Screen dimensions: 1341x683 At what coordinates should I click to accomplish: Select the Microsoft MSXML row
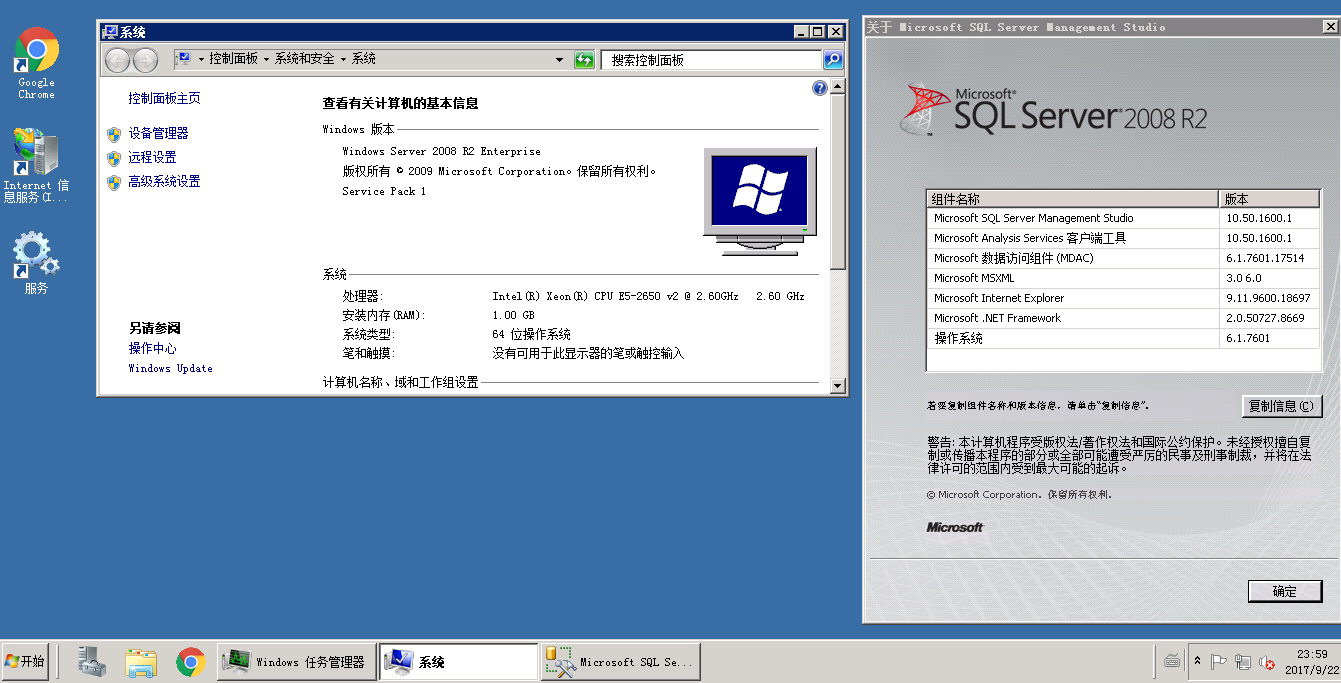tap(1123, 278)
